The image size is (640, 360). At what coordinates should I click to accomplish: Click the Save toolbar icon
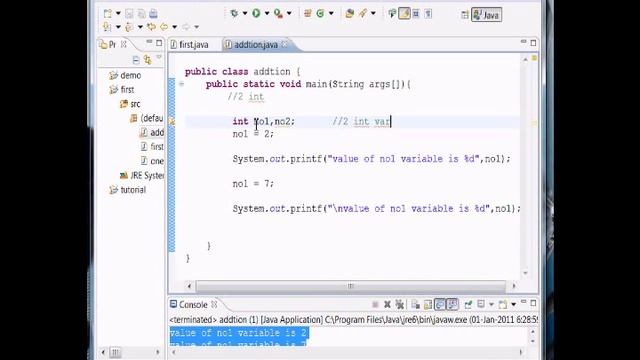tap(129, 14)
